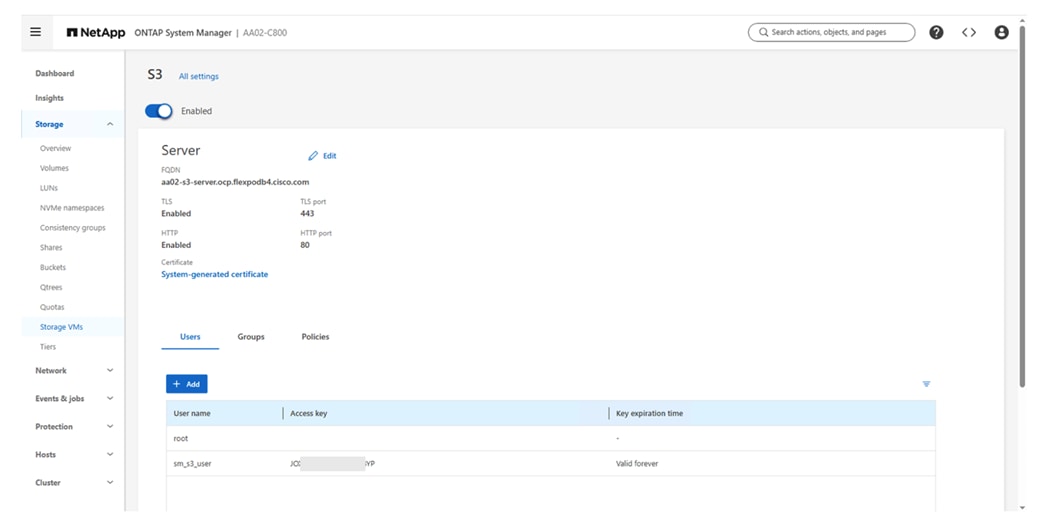The height and width of the screenshot is (526, 1047).
Task: Open the All settings link
Action: click(198, 77)
